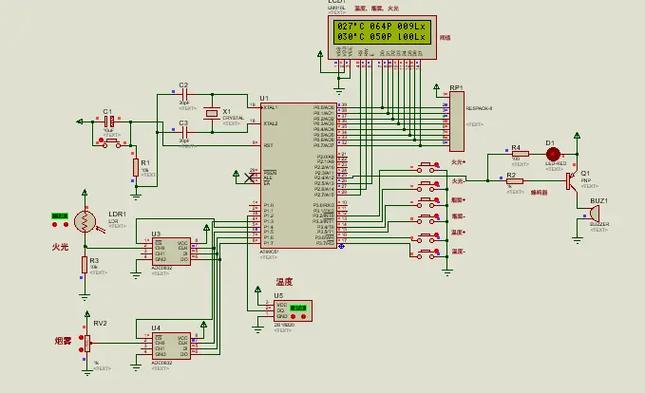Click the U3 ADC0832 chip
This screenshot has width=645, height=393.
tap(172, 251)
